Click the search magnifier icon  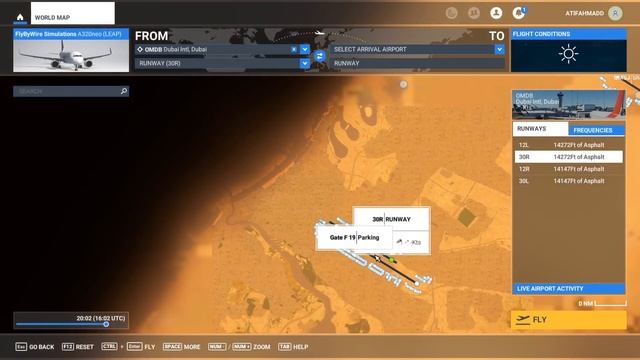[x=124, y=91]
